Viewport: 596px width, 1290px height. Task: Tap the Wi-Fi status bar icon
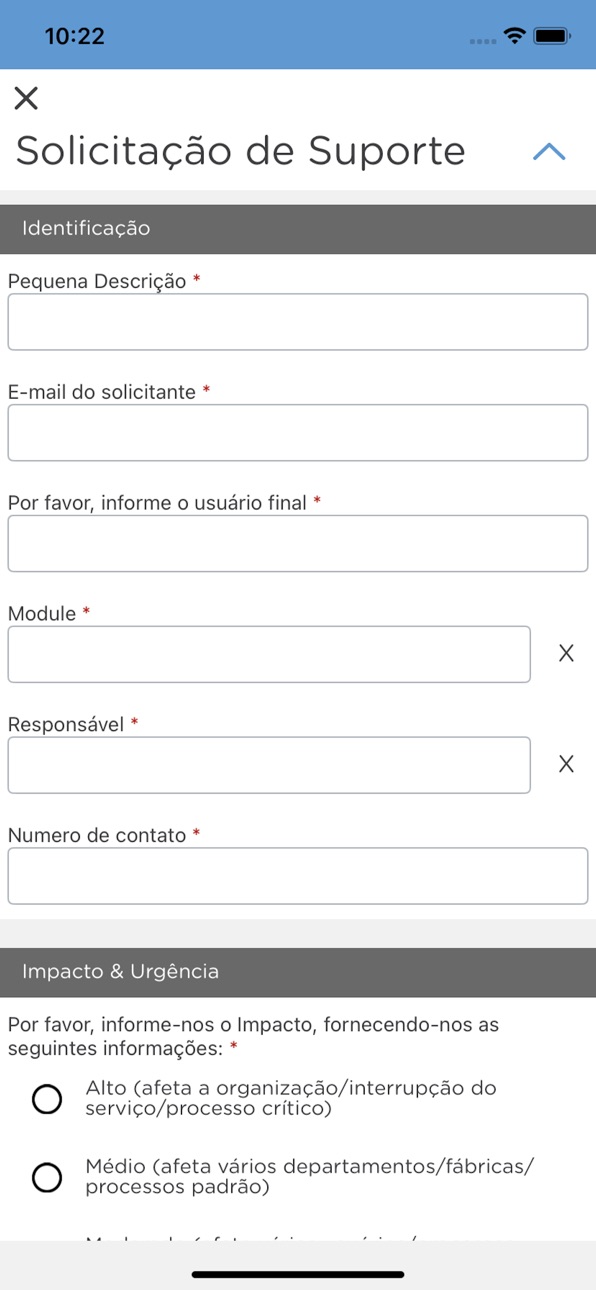click(x=515, y=36)
